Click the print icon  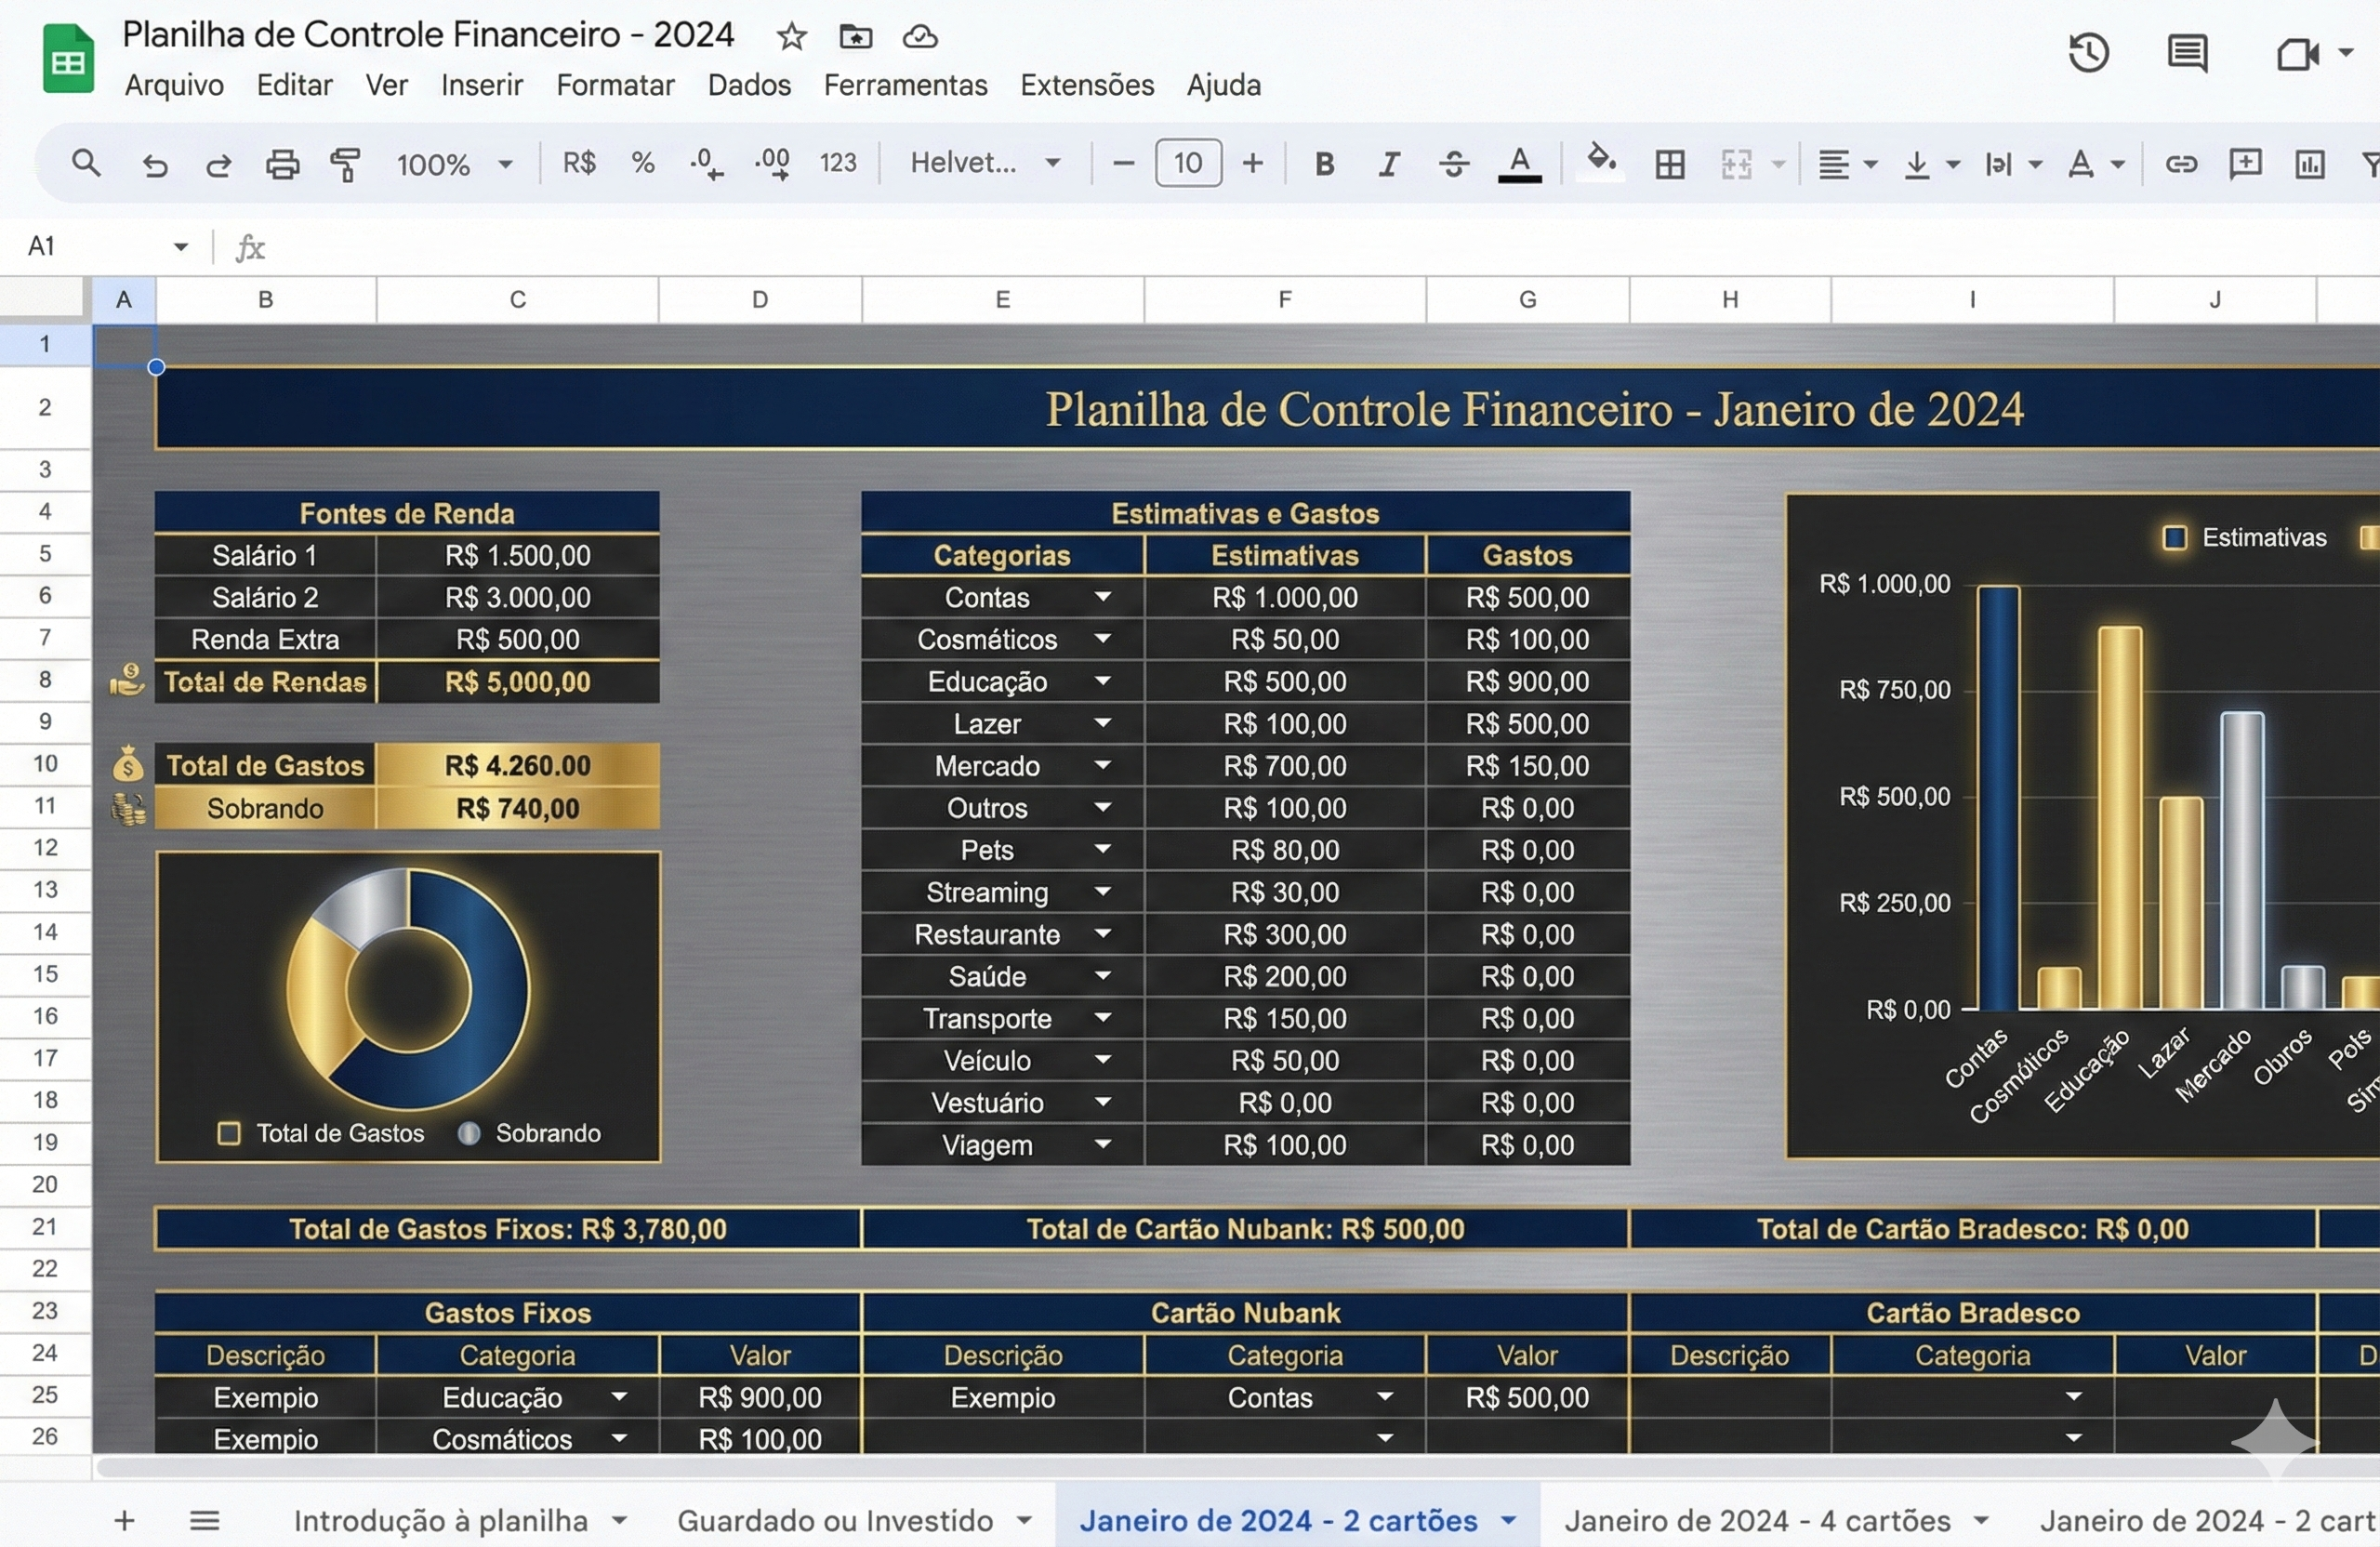(x=282, y=164)
